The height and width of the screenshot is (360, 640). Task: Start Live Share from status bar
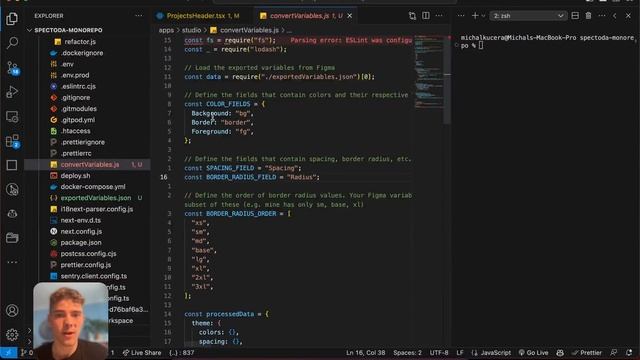click(x=142, y=353)
